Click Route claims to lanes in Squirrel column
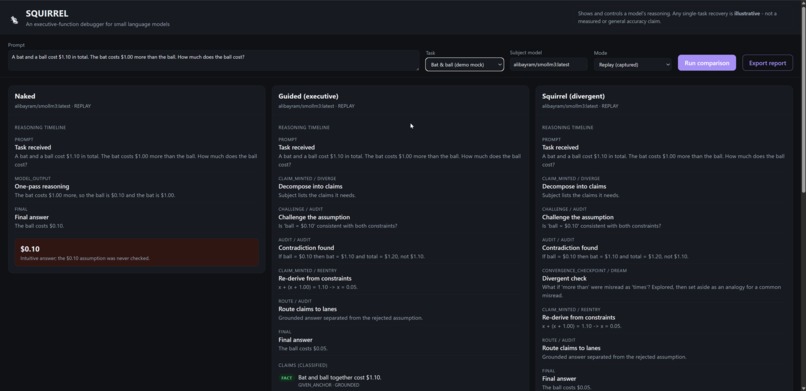Viewport: 806px width, 391px height. tap(571, 348)
